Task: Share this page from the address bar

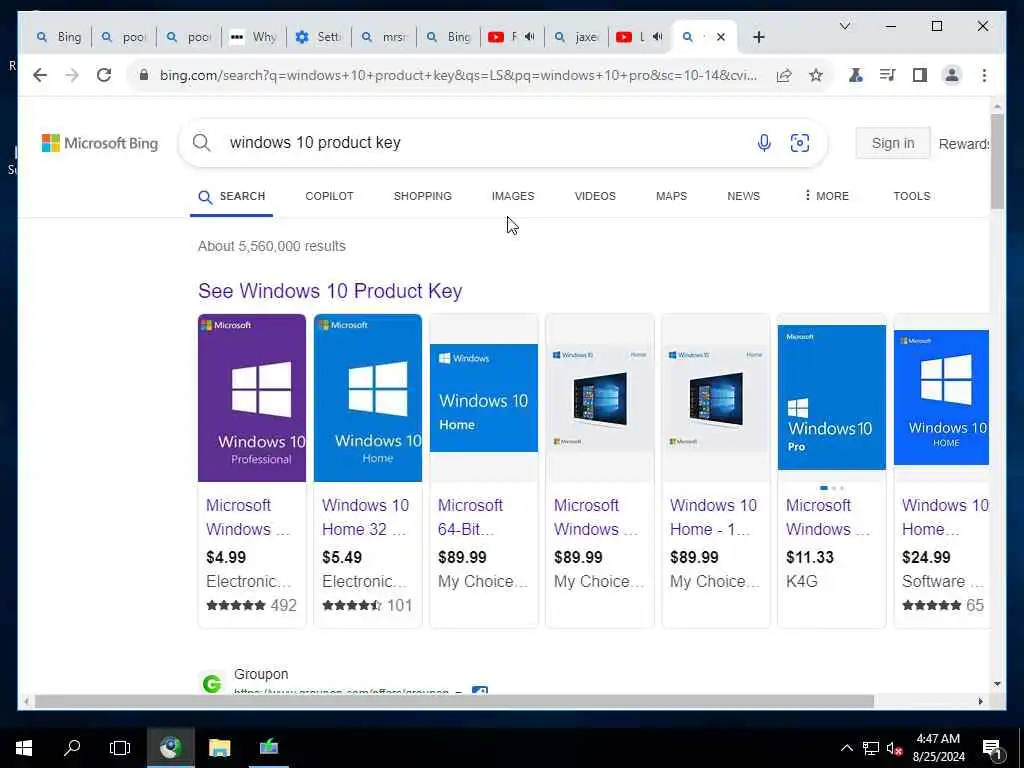Action: click(x=784, y=75)
